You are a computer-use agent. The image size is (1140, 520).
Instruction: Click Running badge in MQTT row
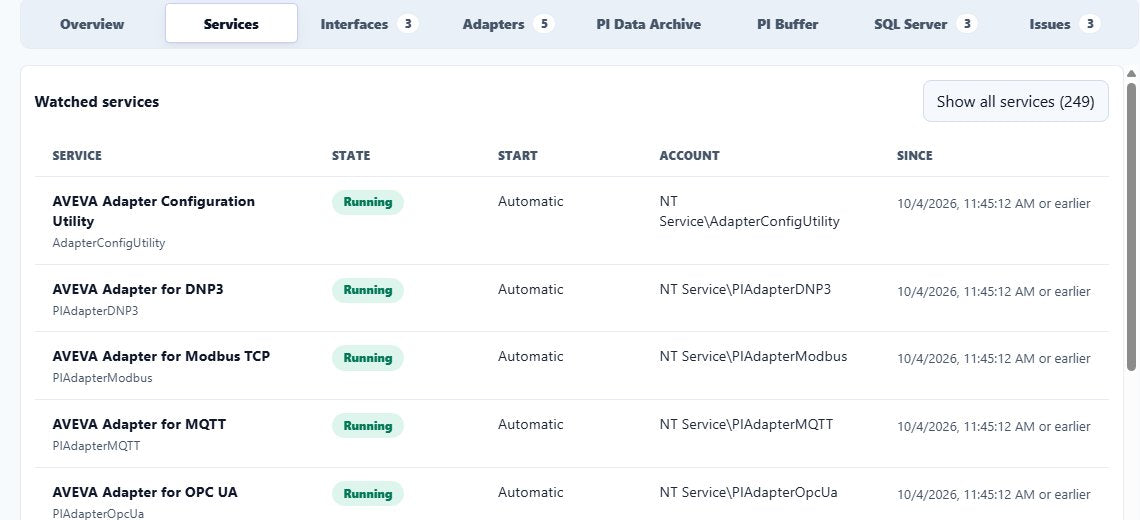point(368,425)
